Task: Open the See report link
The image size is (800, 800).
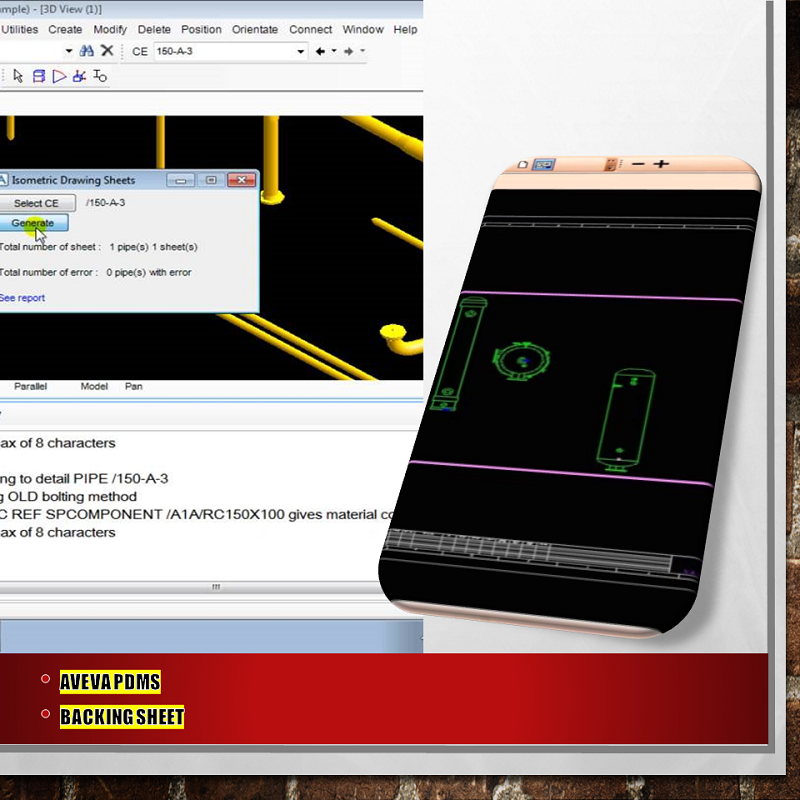Action: [21, 298]
